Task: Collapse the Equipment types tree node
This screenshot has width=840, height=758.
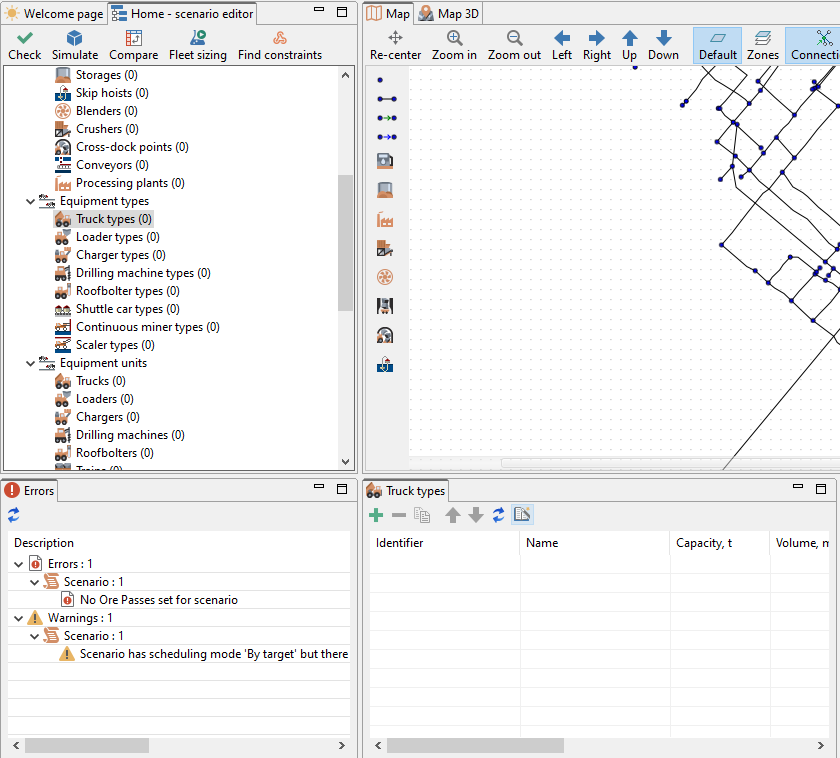Action: (x=30, y=201)
